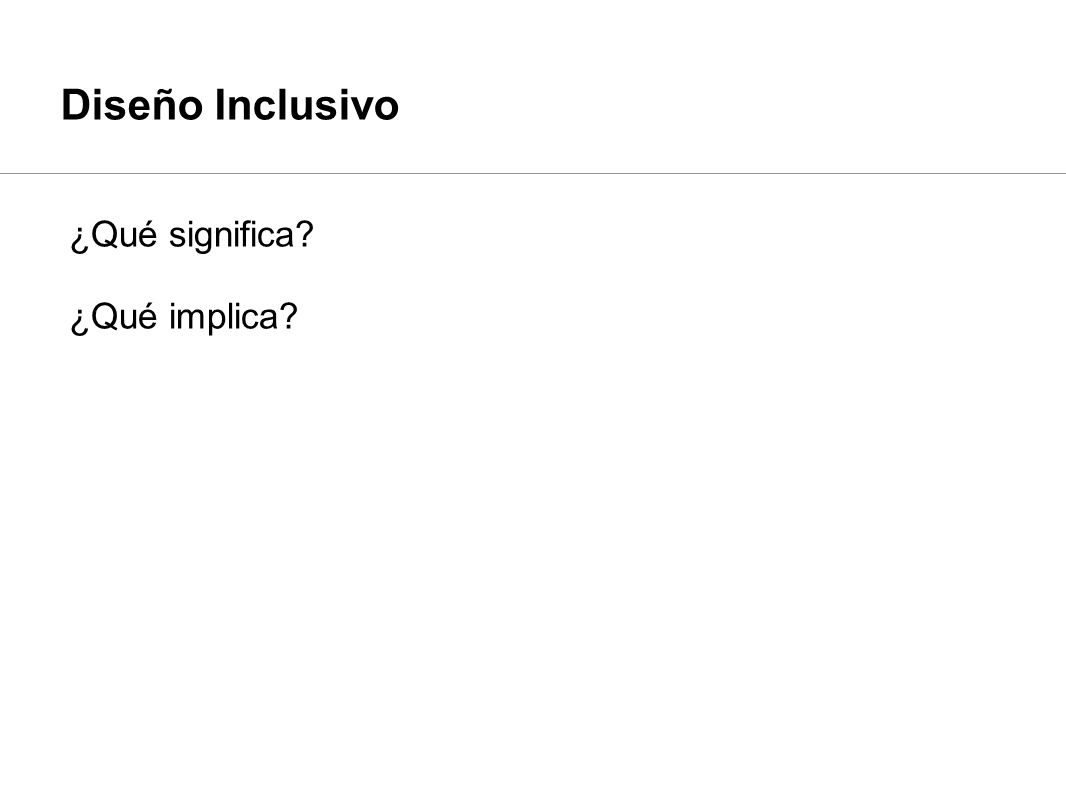Click the capital "D" of "Diseño"

coord(75,105)
